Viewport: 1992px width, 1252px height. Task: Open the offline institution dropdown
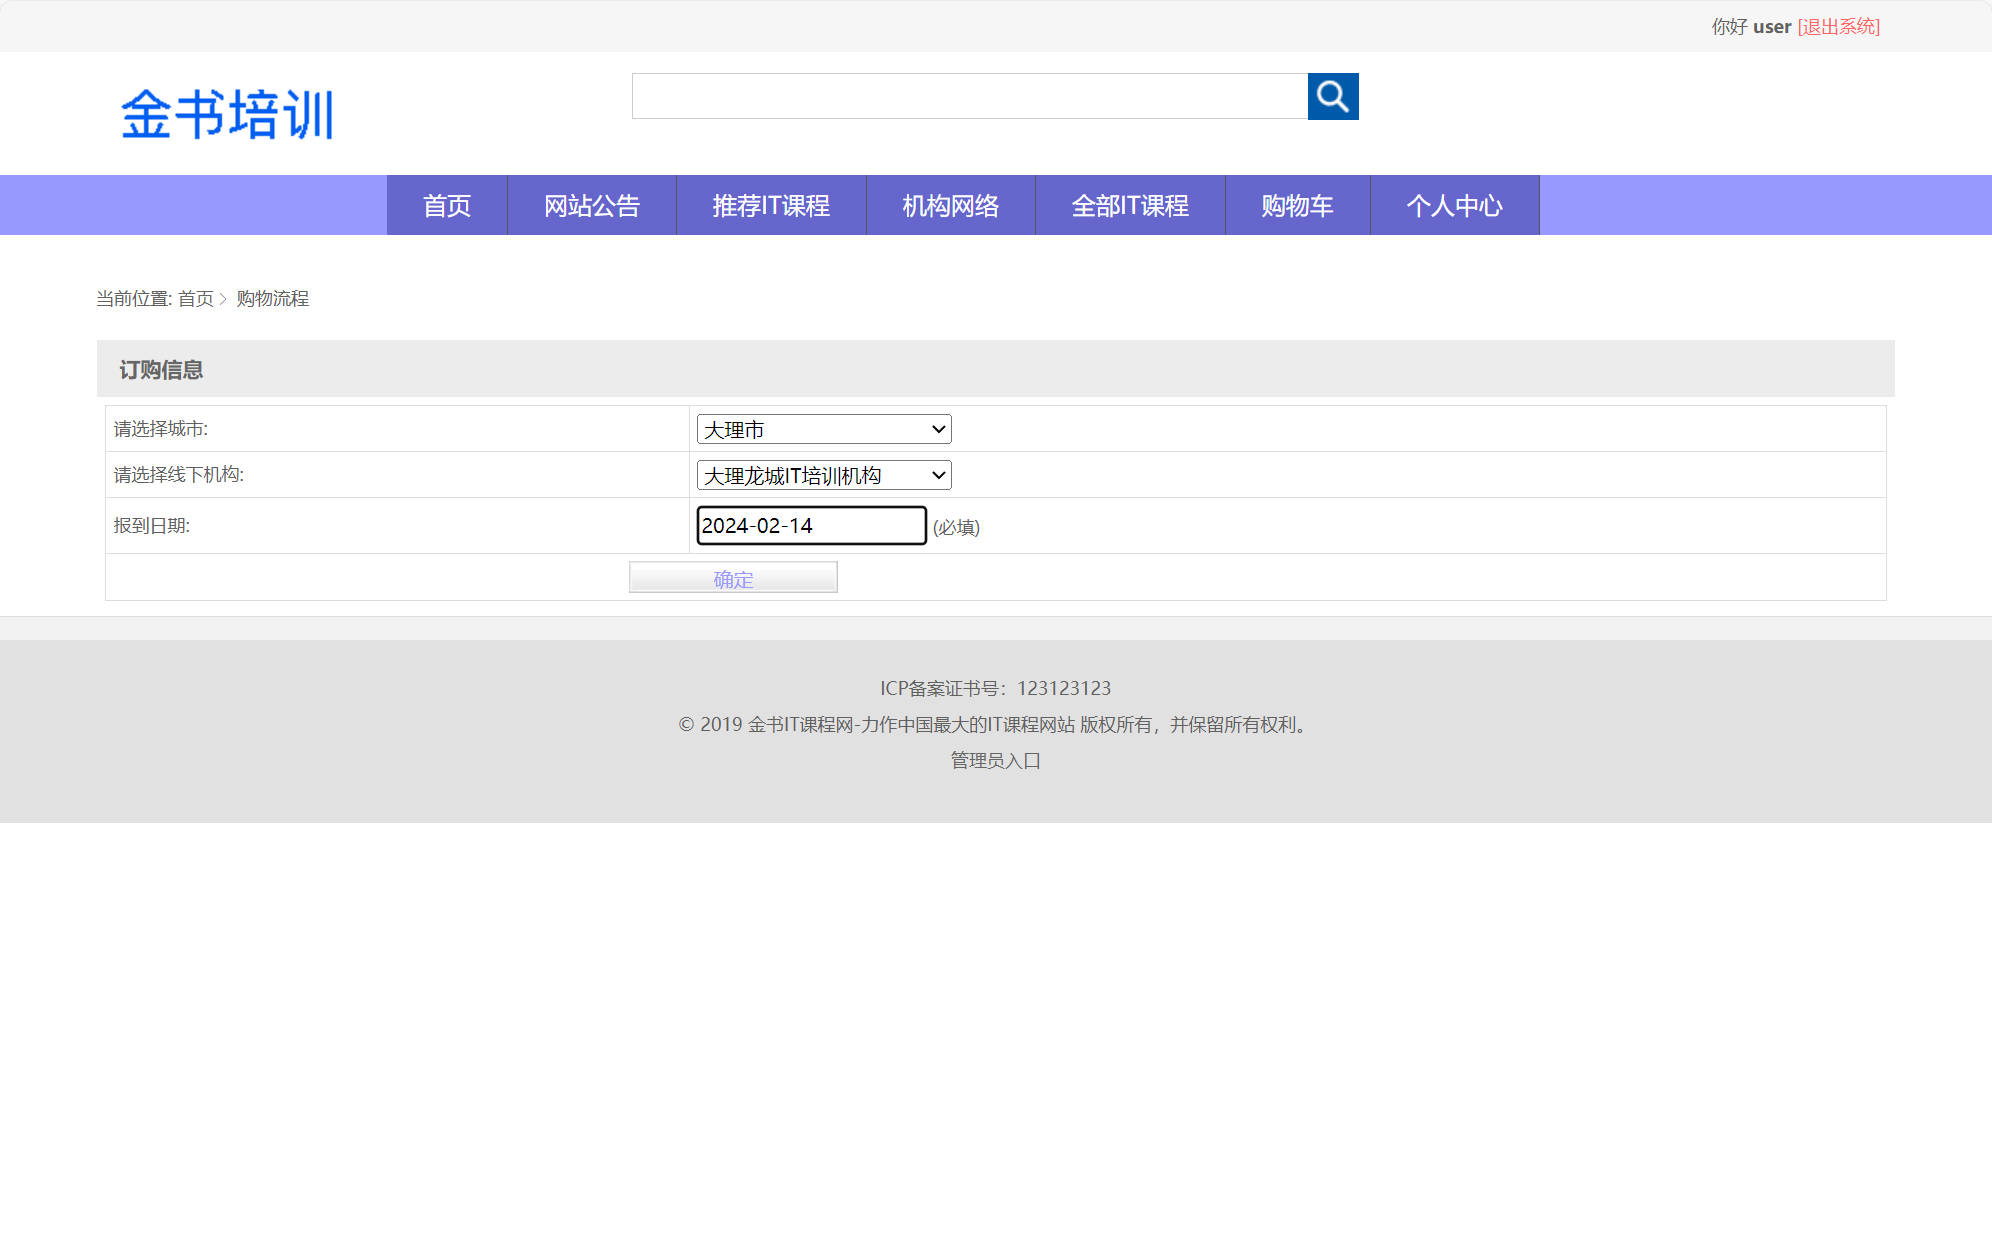click(823, 475)
